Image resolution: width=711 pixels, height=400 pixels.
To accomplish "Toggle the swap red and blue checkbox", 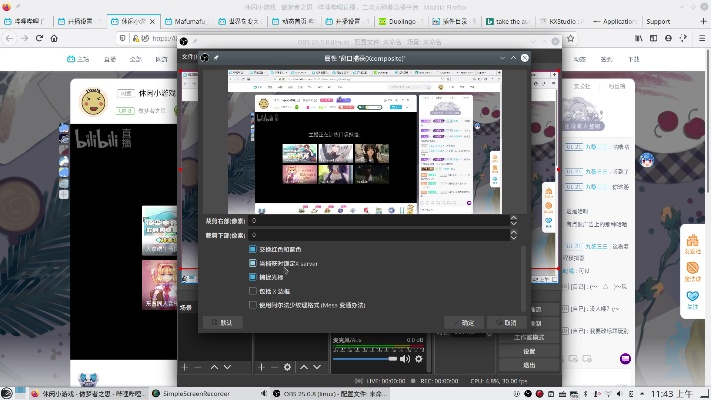I will pos(253,249).
